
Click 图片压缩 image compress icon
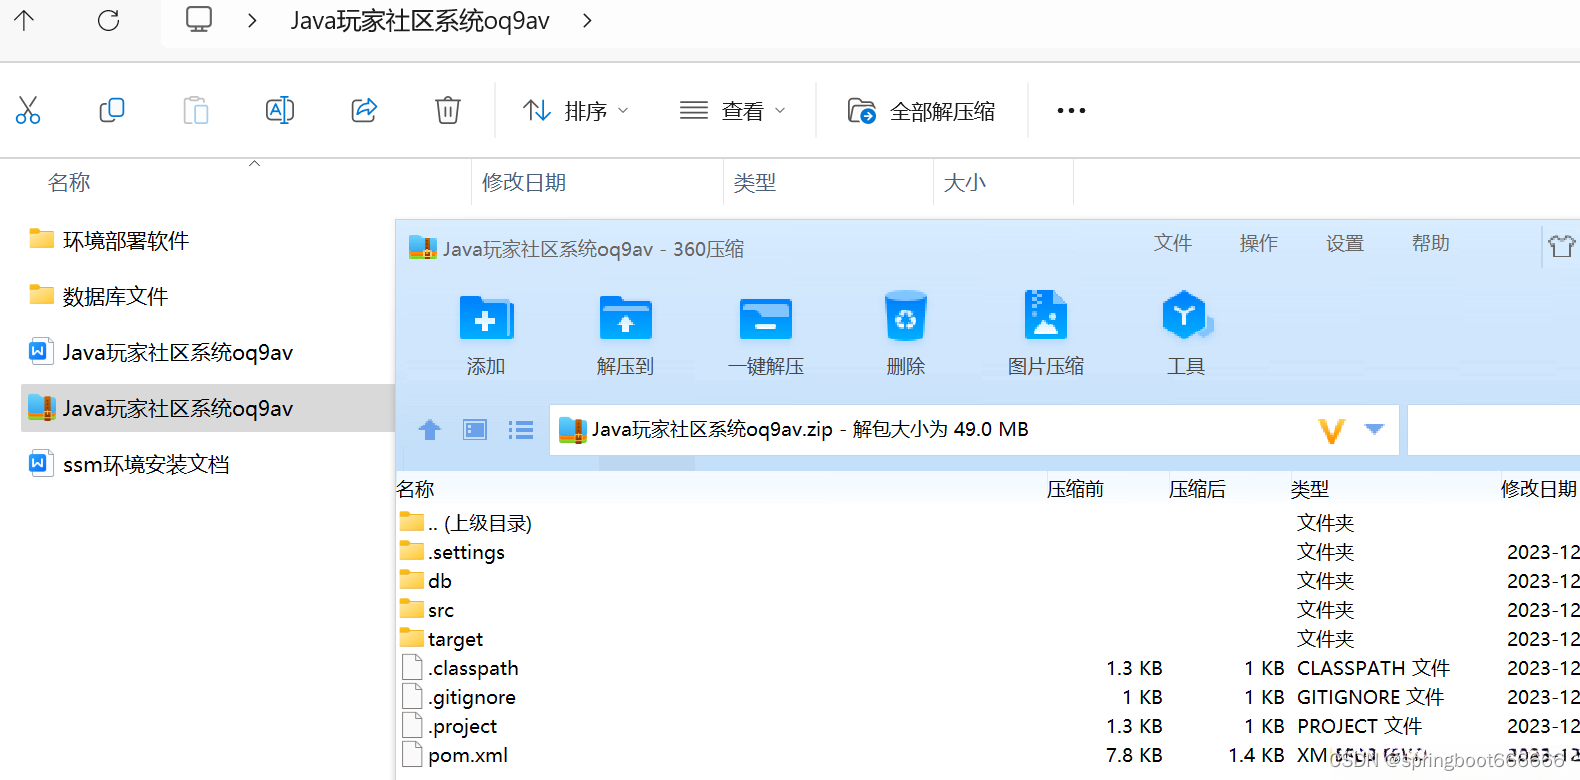pos(1046,333)
